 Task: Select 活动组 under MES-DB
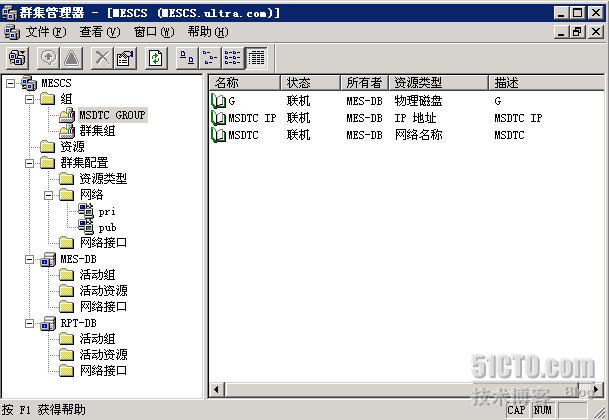[97, 275]
